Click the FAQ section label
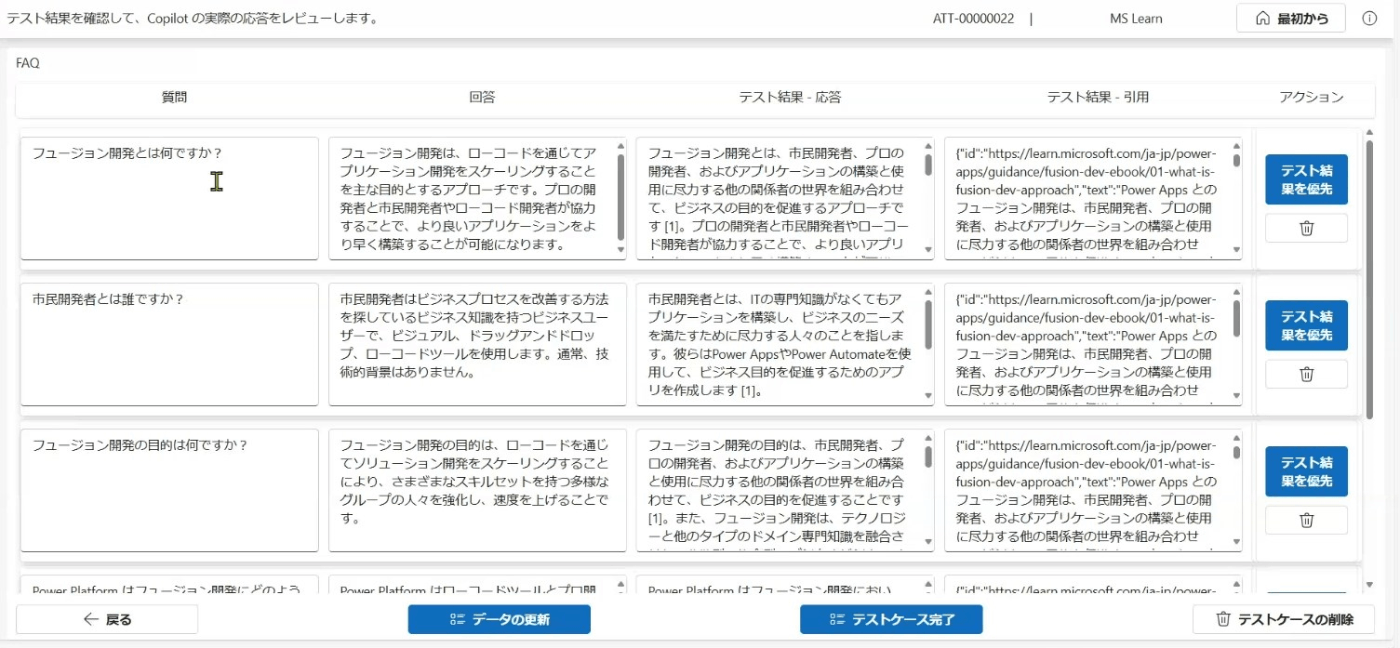Image resolution: width=1400 pixels, height=648 pixels. click(x=28, y=63)
